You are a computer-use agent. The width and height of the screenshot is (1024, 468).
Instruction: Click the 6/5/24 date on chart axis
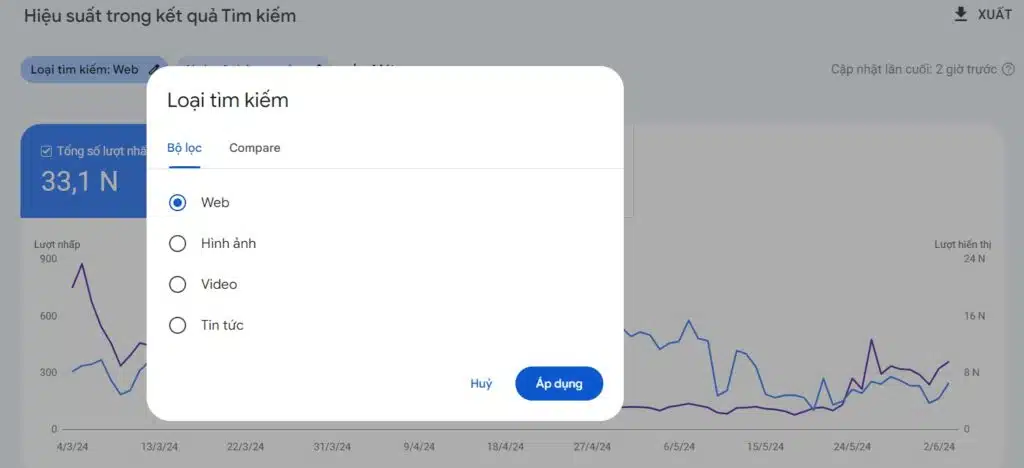pyautogui.click(x=679, y=447)
